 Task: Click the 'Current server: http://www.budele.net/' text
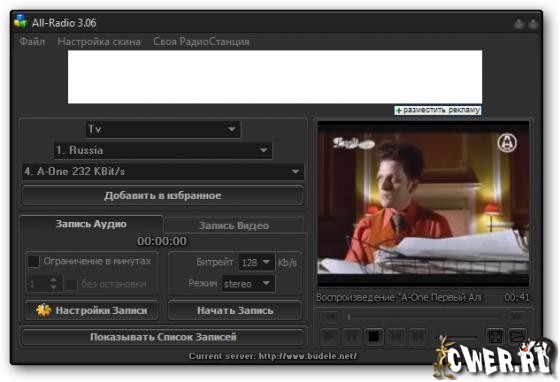[x=272, y=356]
